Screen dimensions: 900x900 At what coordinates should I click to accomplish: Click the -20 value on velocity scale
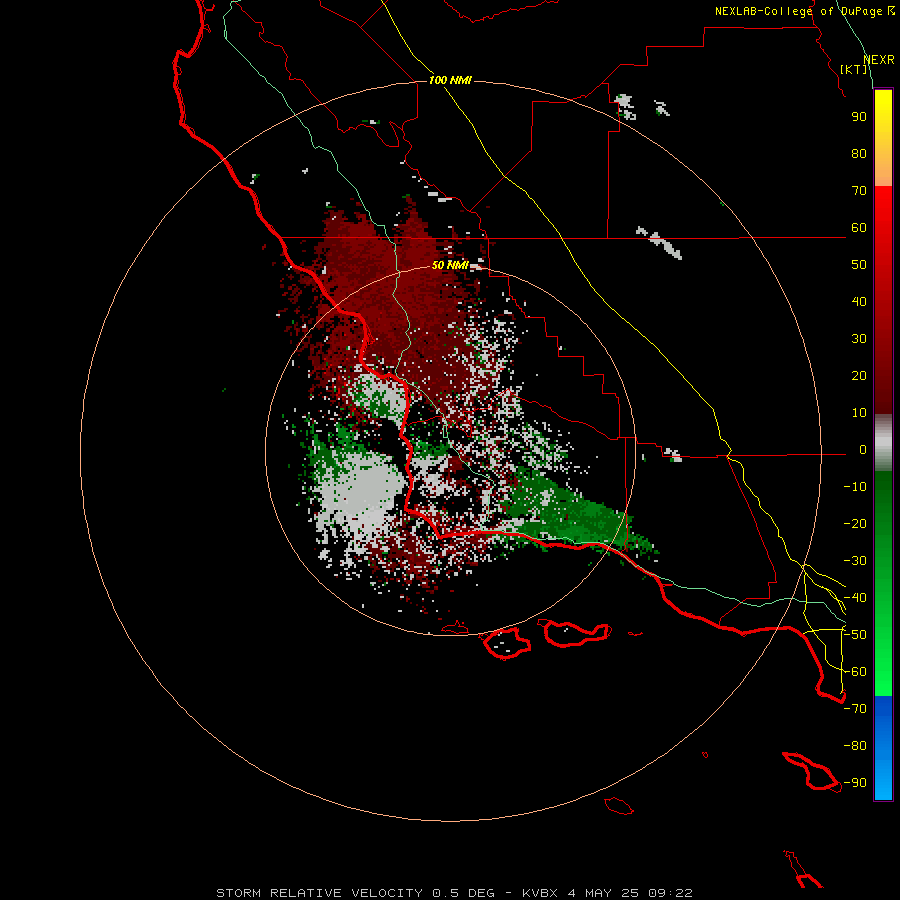coord(855,524)
